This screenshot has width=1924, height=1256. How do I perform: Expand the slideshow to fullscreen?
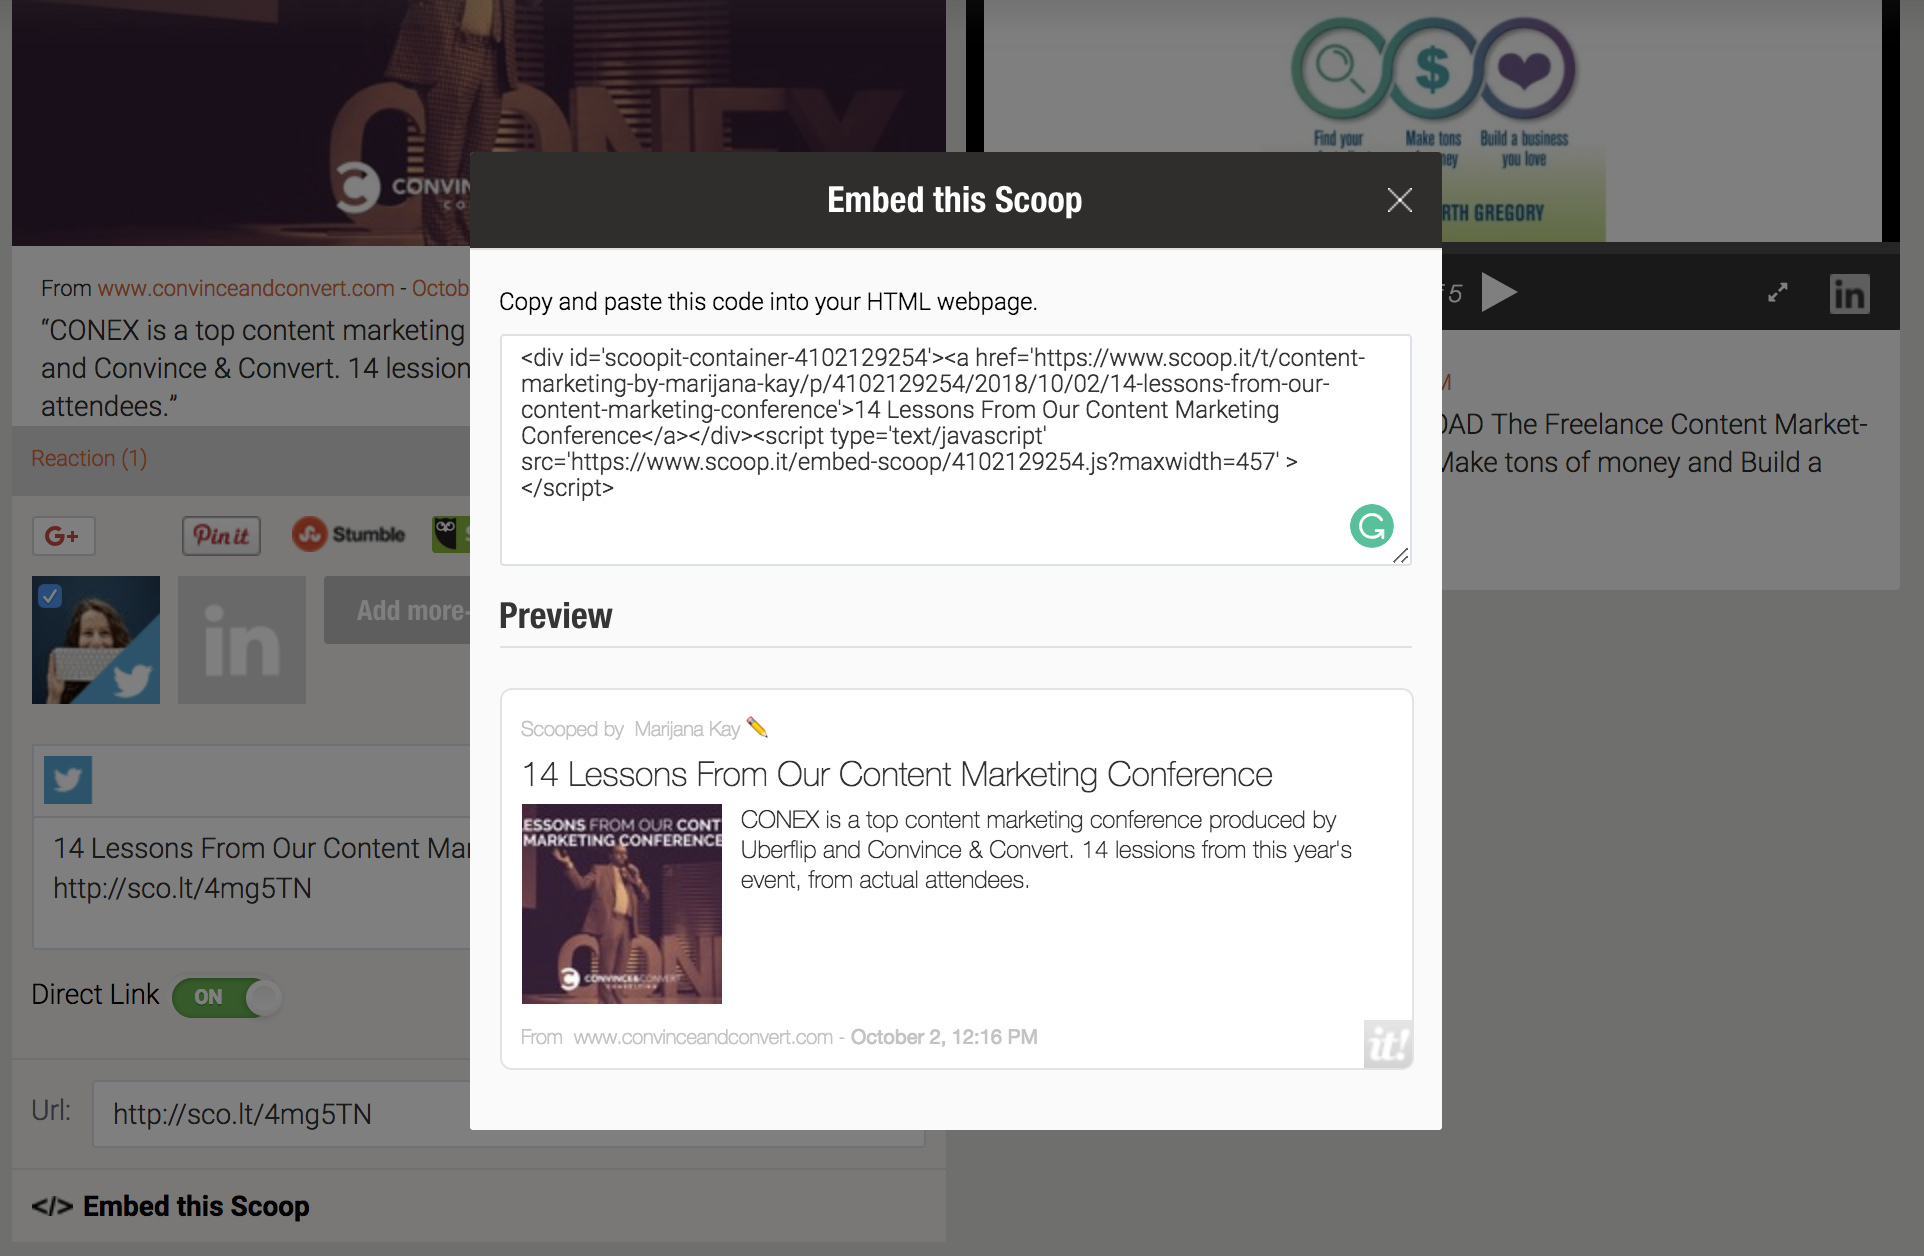pyautogui.click(x=1777, y=293)
